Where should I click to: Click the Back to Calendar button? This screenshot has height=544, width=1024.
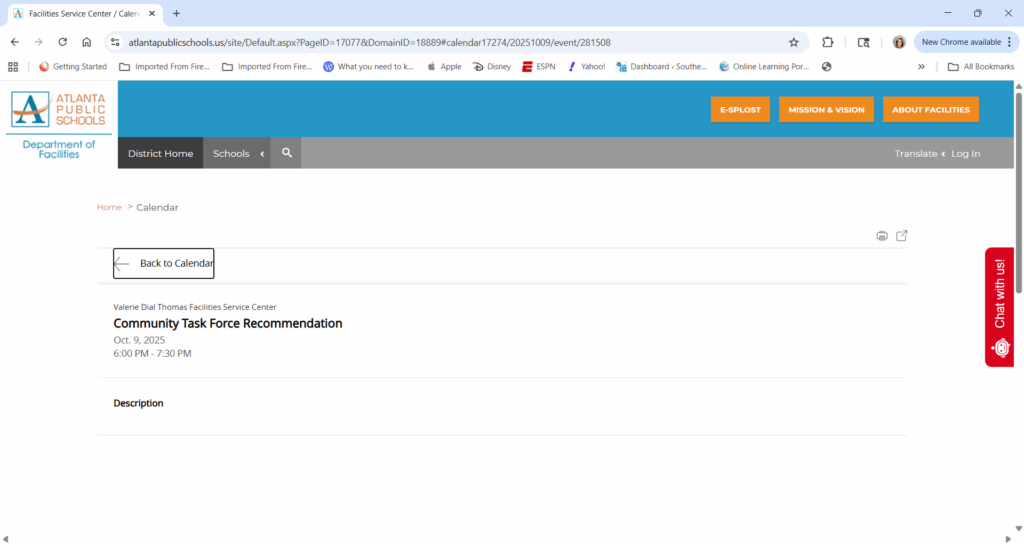164,263
